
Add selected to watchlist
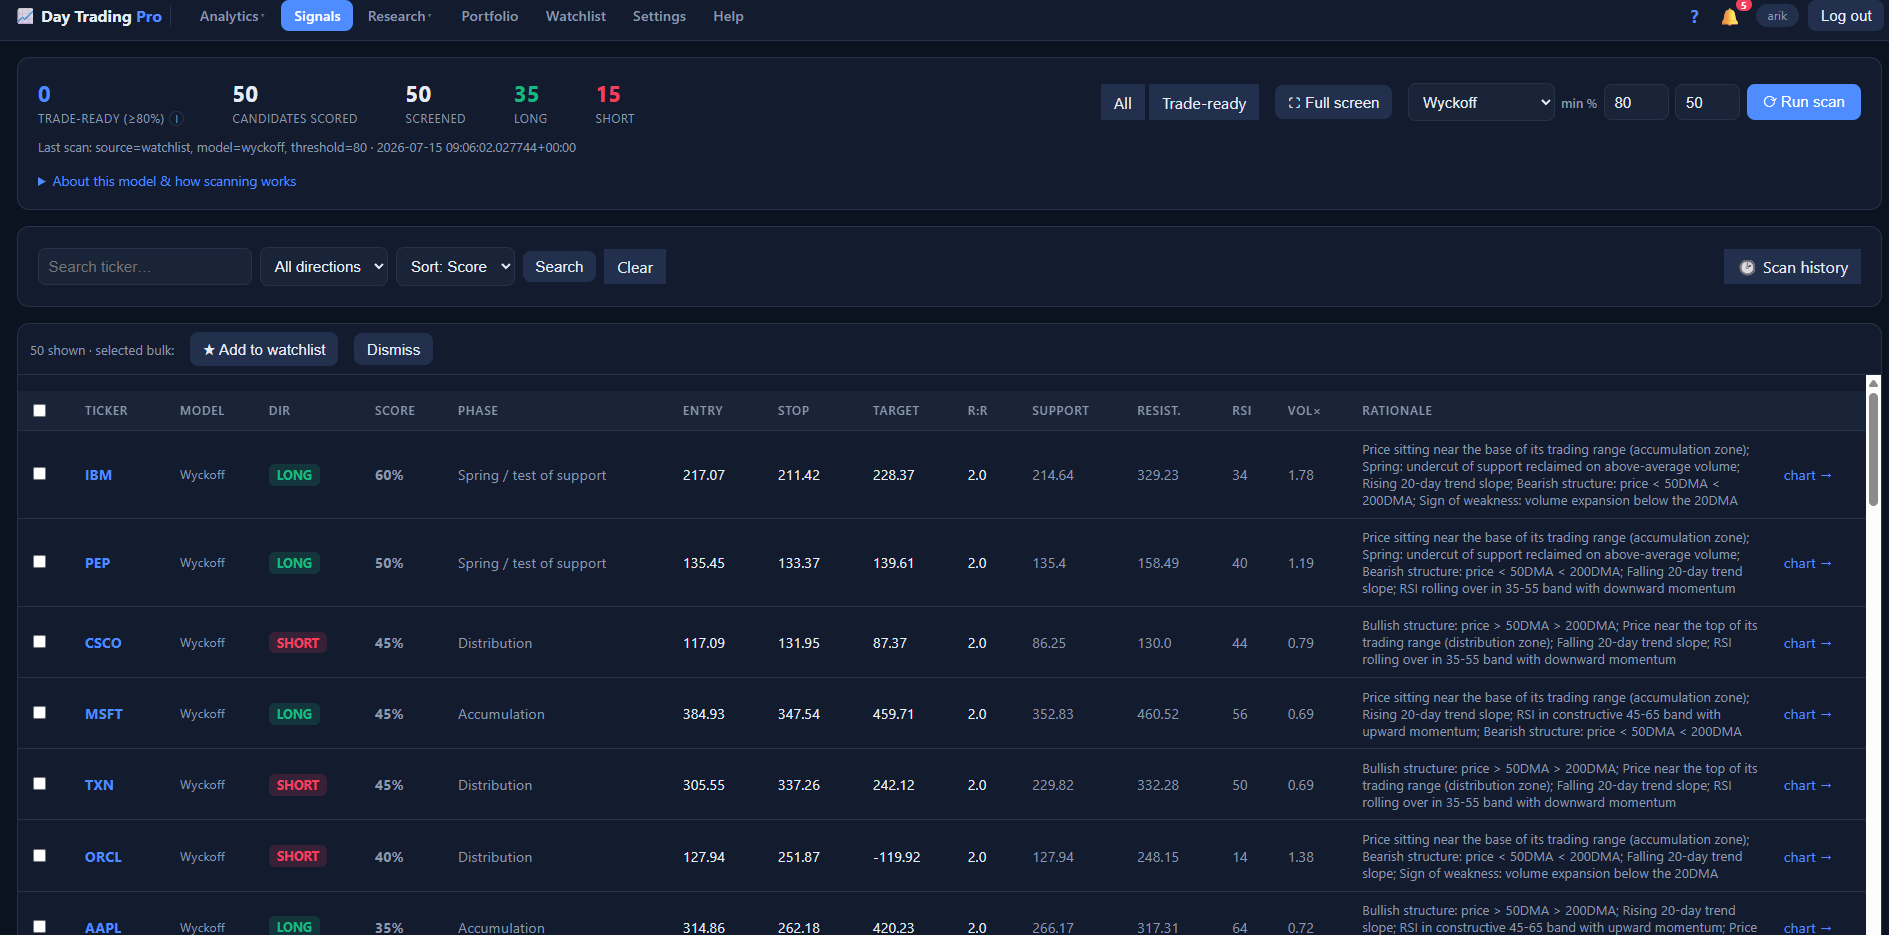(264, 350)
